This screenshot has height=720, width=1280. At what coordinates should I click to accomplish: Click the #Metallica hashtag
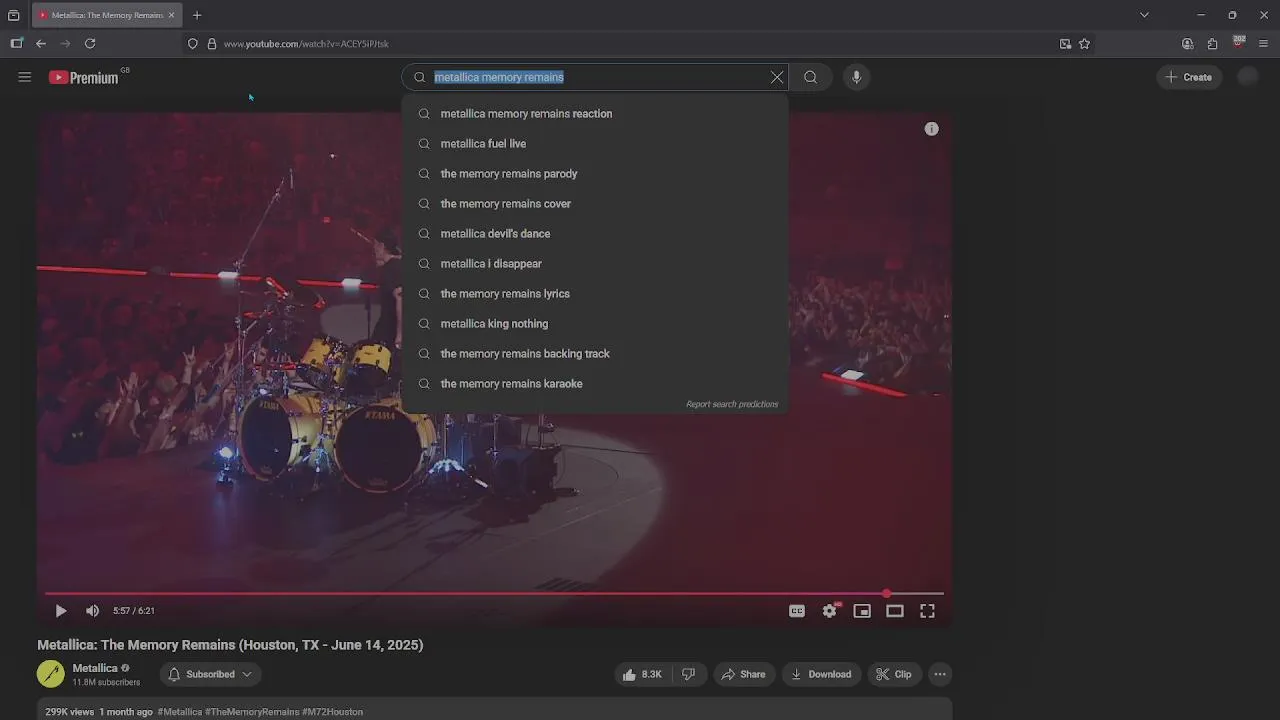click(180, 712)
